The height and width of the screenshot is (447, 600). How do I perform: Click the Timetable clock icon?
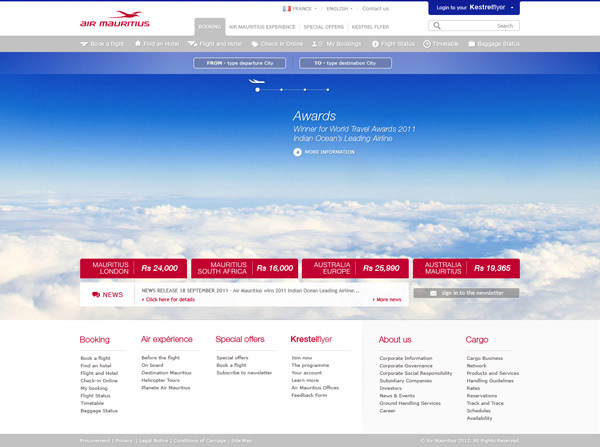(427, 44)
